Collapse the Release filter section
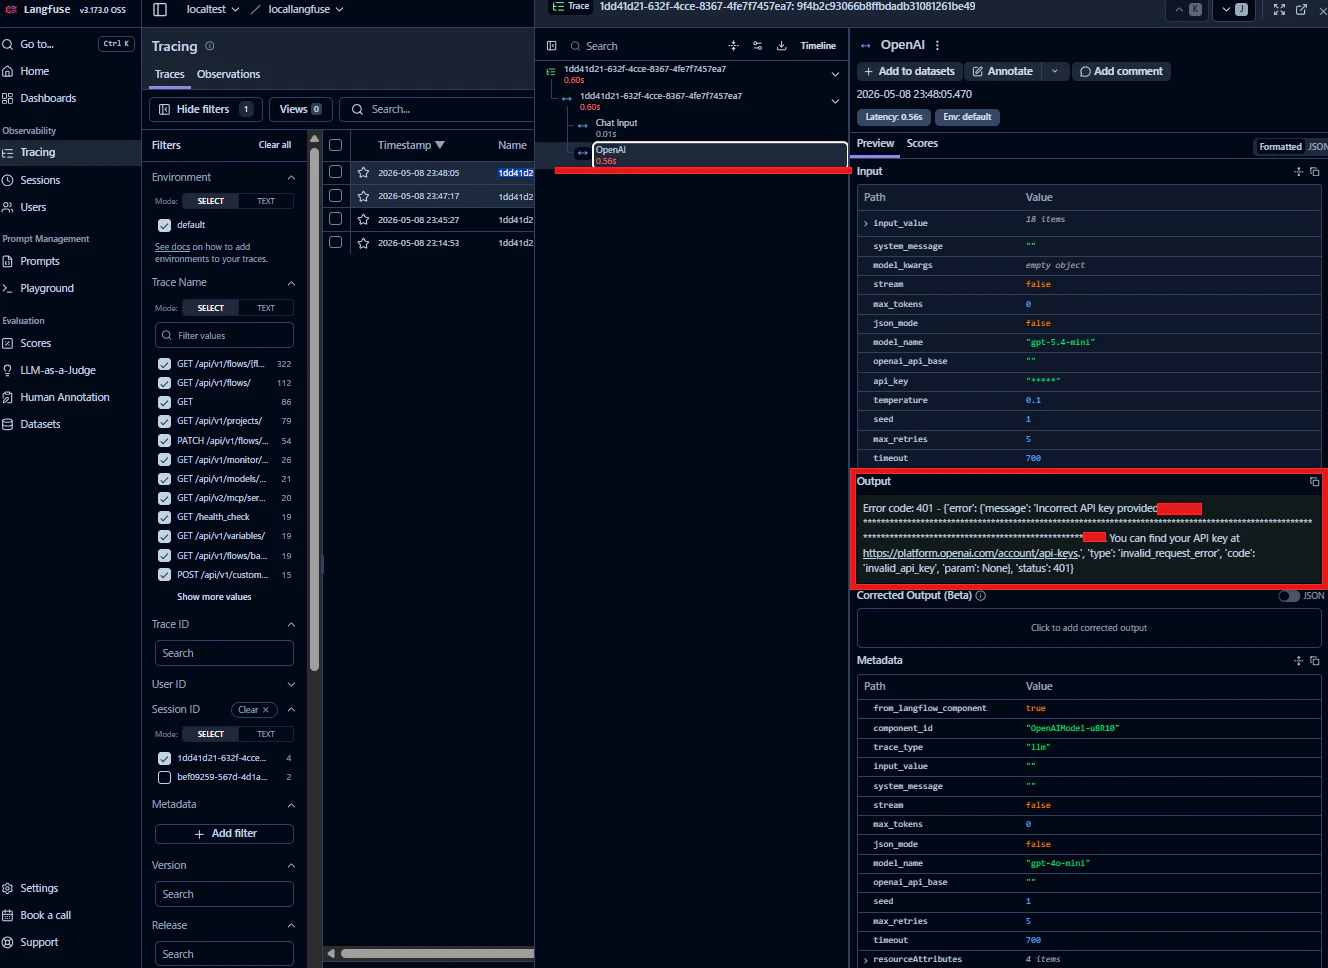 tap(291, 926)
